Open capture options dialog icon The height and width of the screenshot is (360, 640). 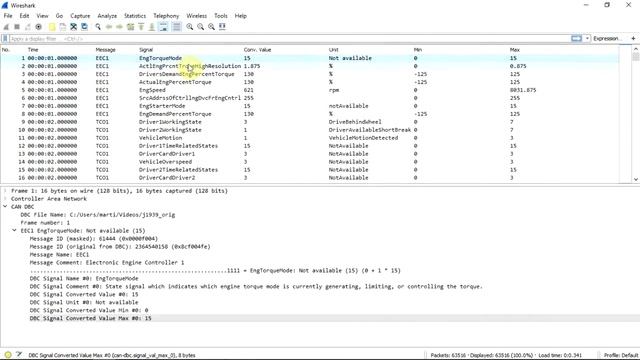(x=38, y=27)
